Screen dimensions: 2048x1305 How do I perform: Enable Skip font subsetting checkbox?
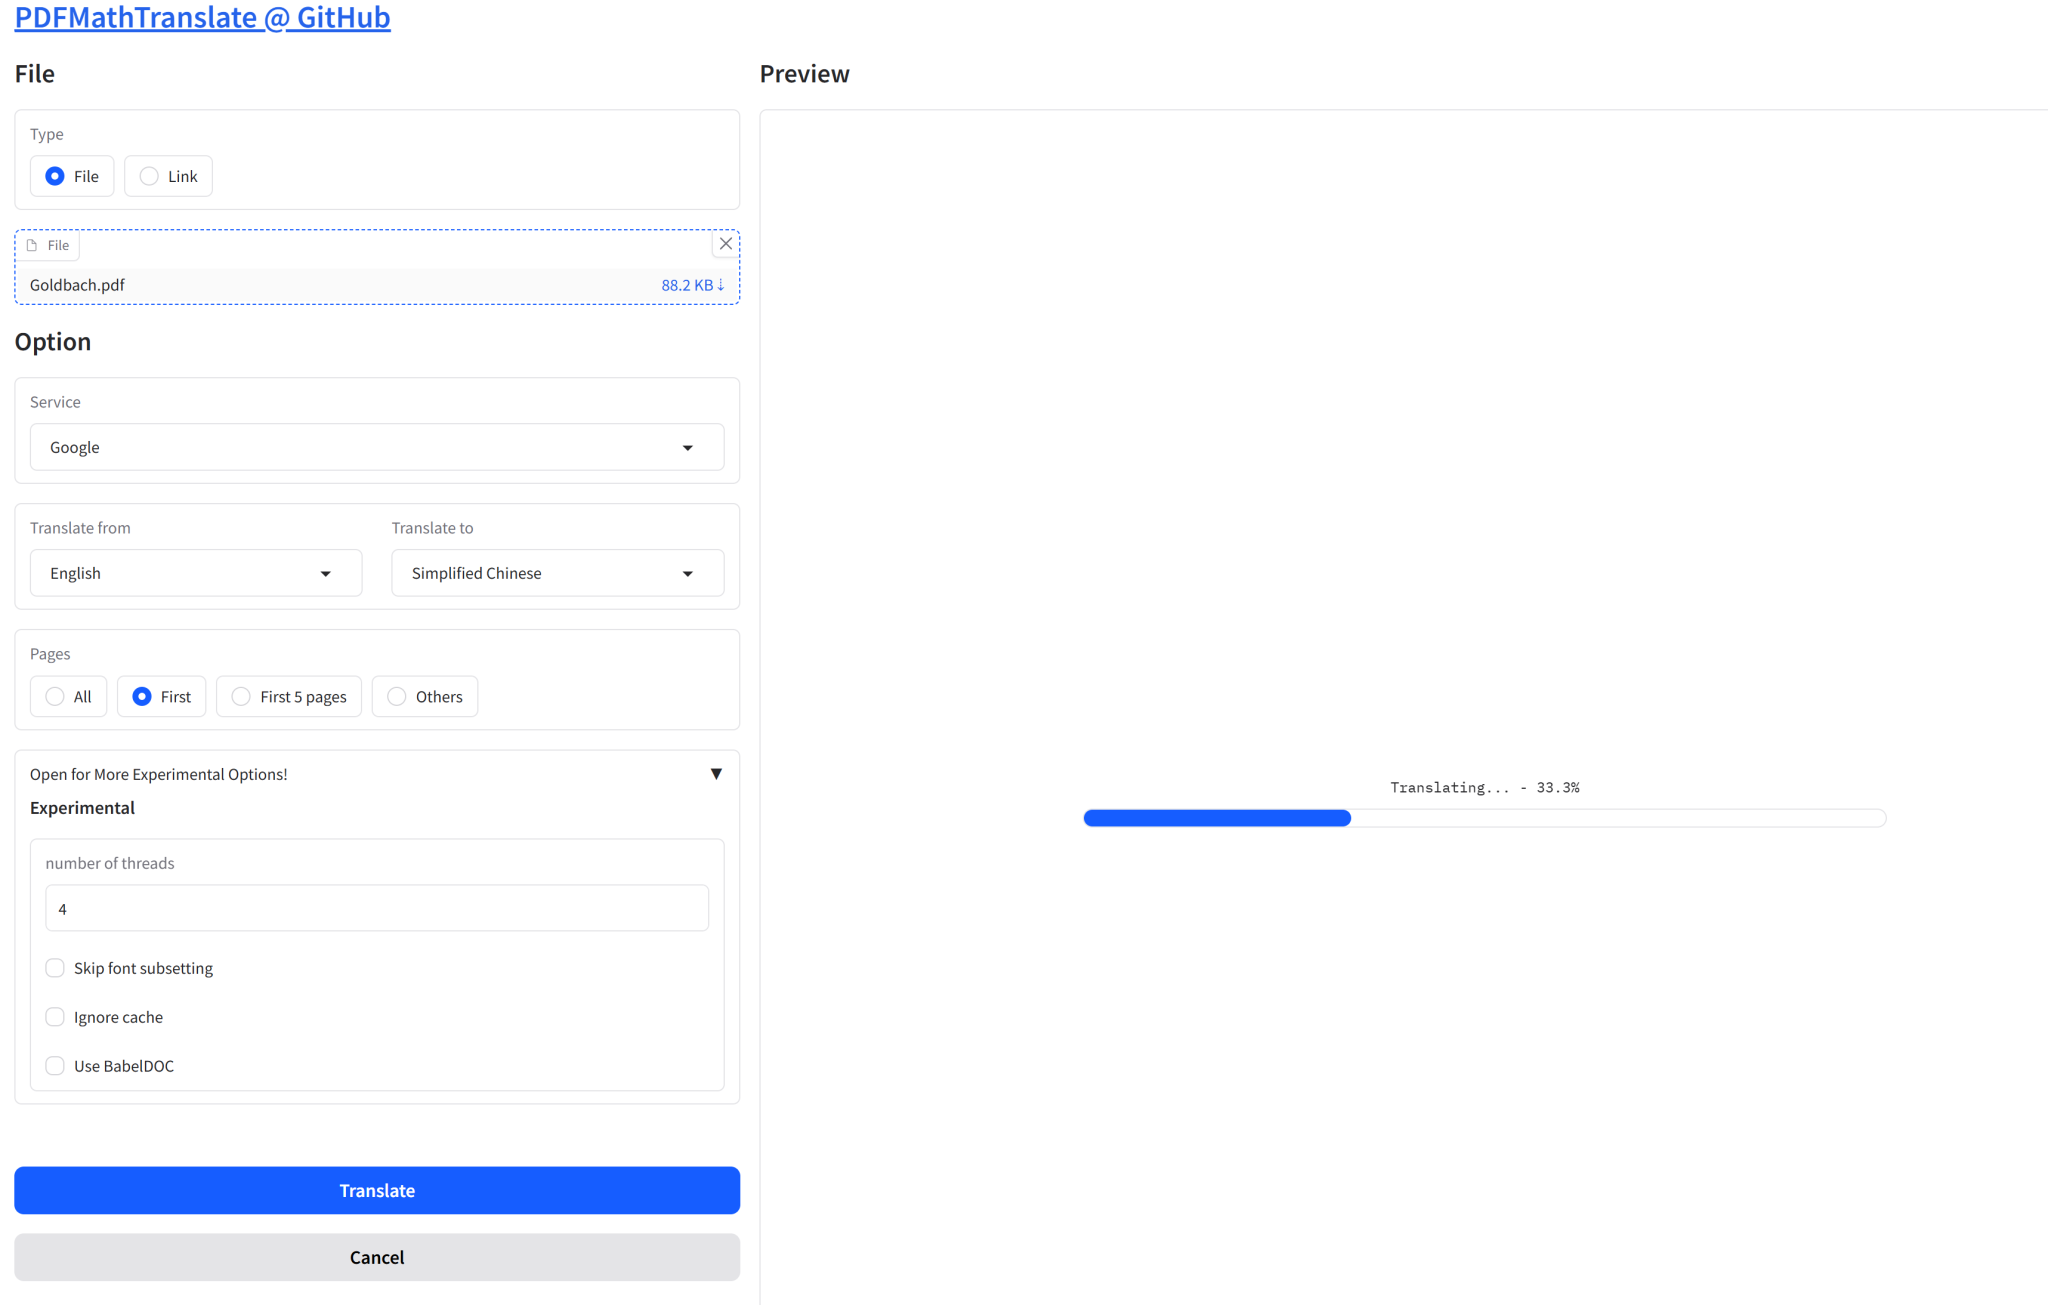pos(55,968)
